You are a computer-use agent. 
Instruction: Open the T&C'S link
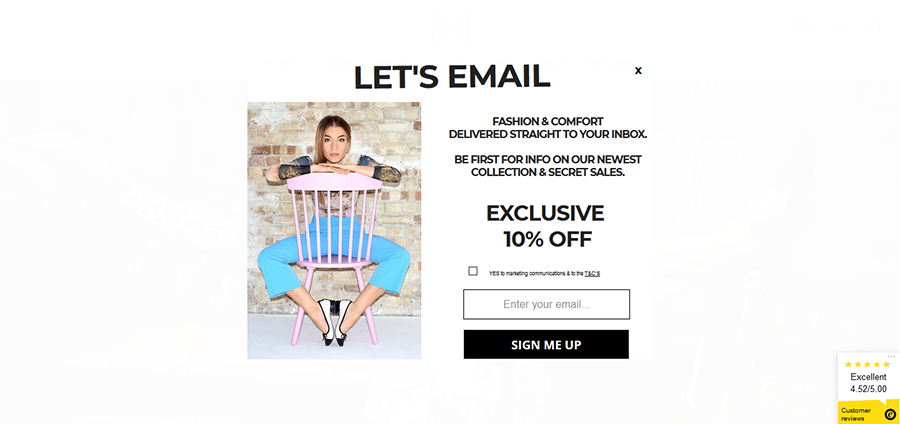click(592, 274)
